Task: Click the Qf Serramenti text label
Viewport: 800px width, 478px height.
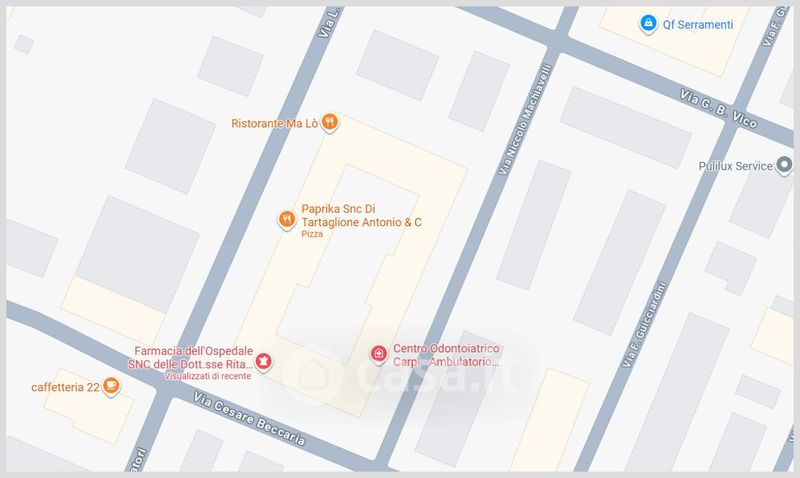Action: (x=697, y=24)
